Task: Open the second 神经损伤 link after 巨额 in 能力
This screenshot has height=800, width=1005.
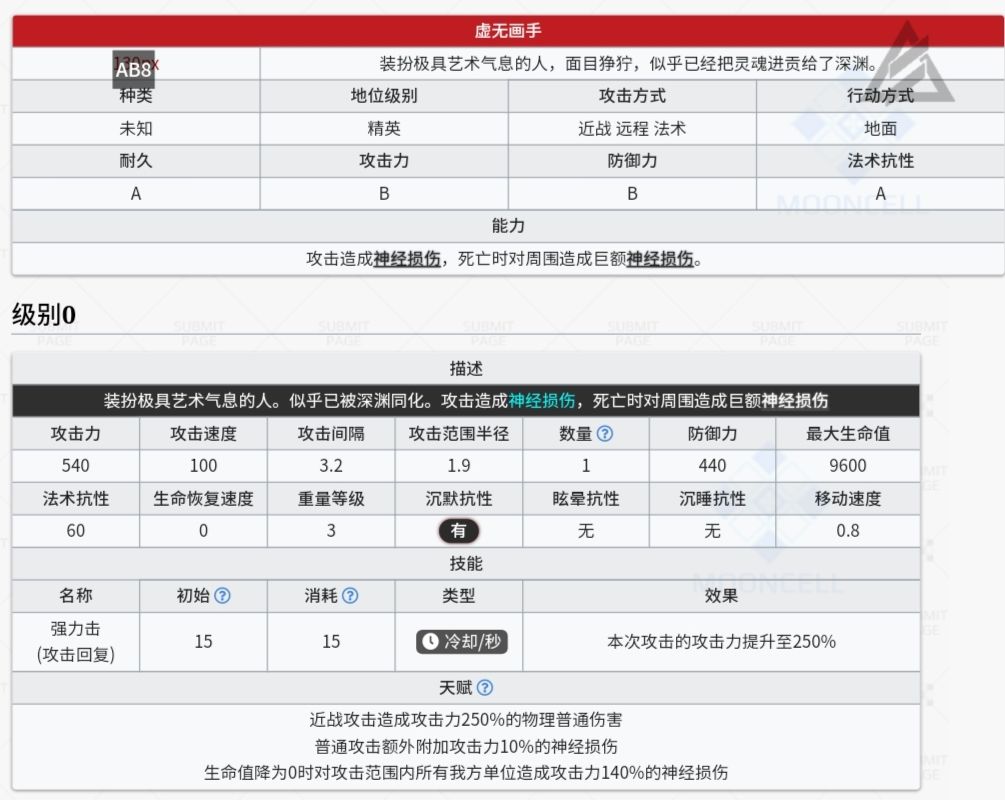Action: click(660, 259)
